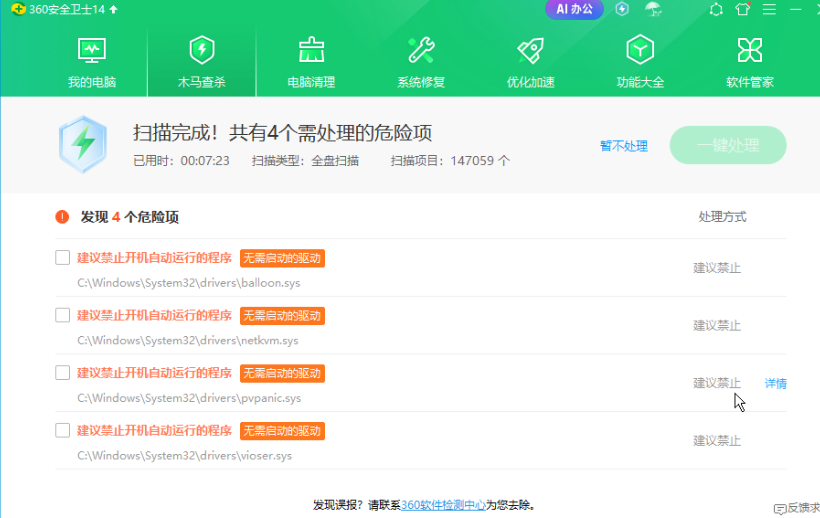Check the box for pvpanic.sys item
The height and width of the screenshot is (518, 820).
[x=63, y=373]
